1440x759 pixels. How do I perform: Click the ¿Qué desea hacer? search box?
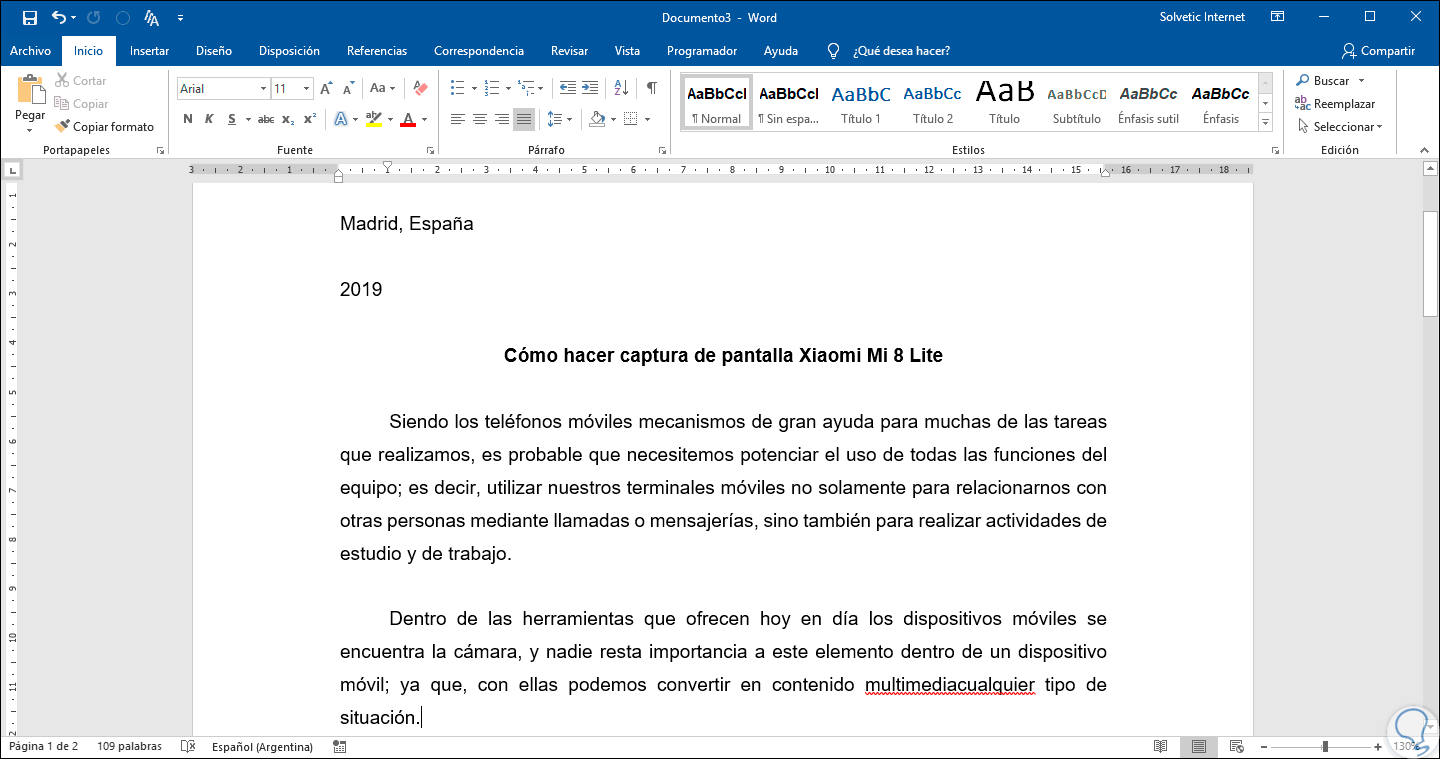(901, 51)
